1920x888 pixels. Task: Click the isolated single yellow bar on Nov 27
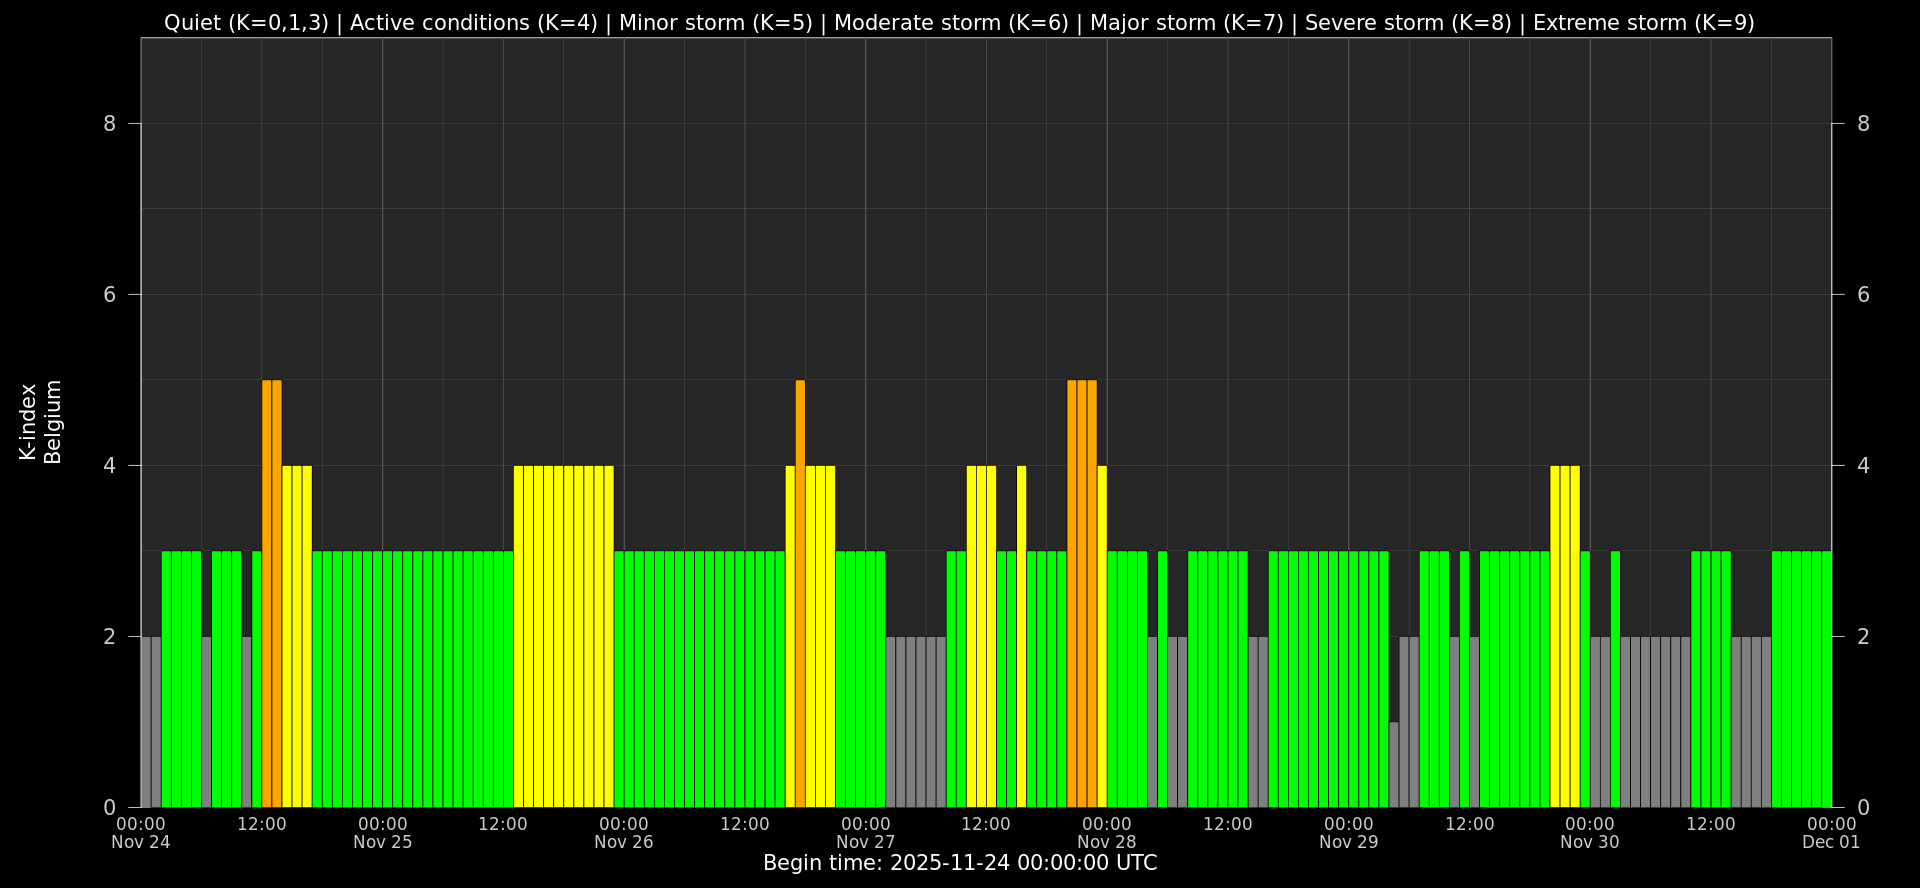pyautogui.click(x=1021, y=636)
